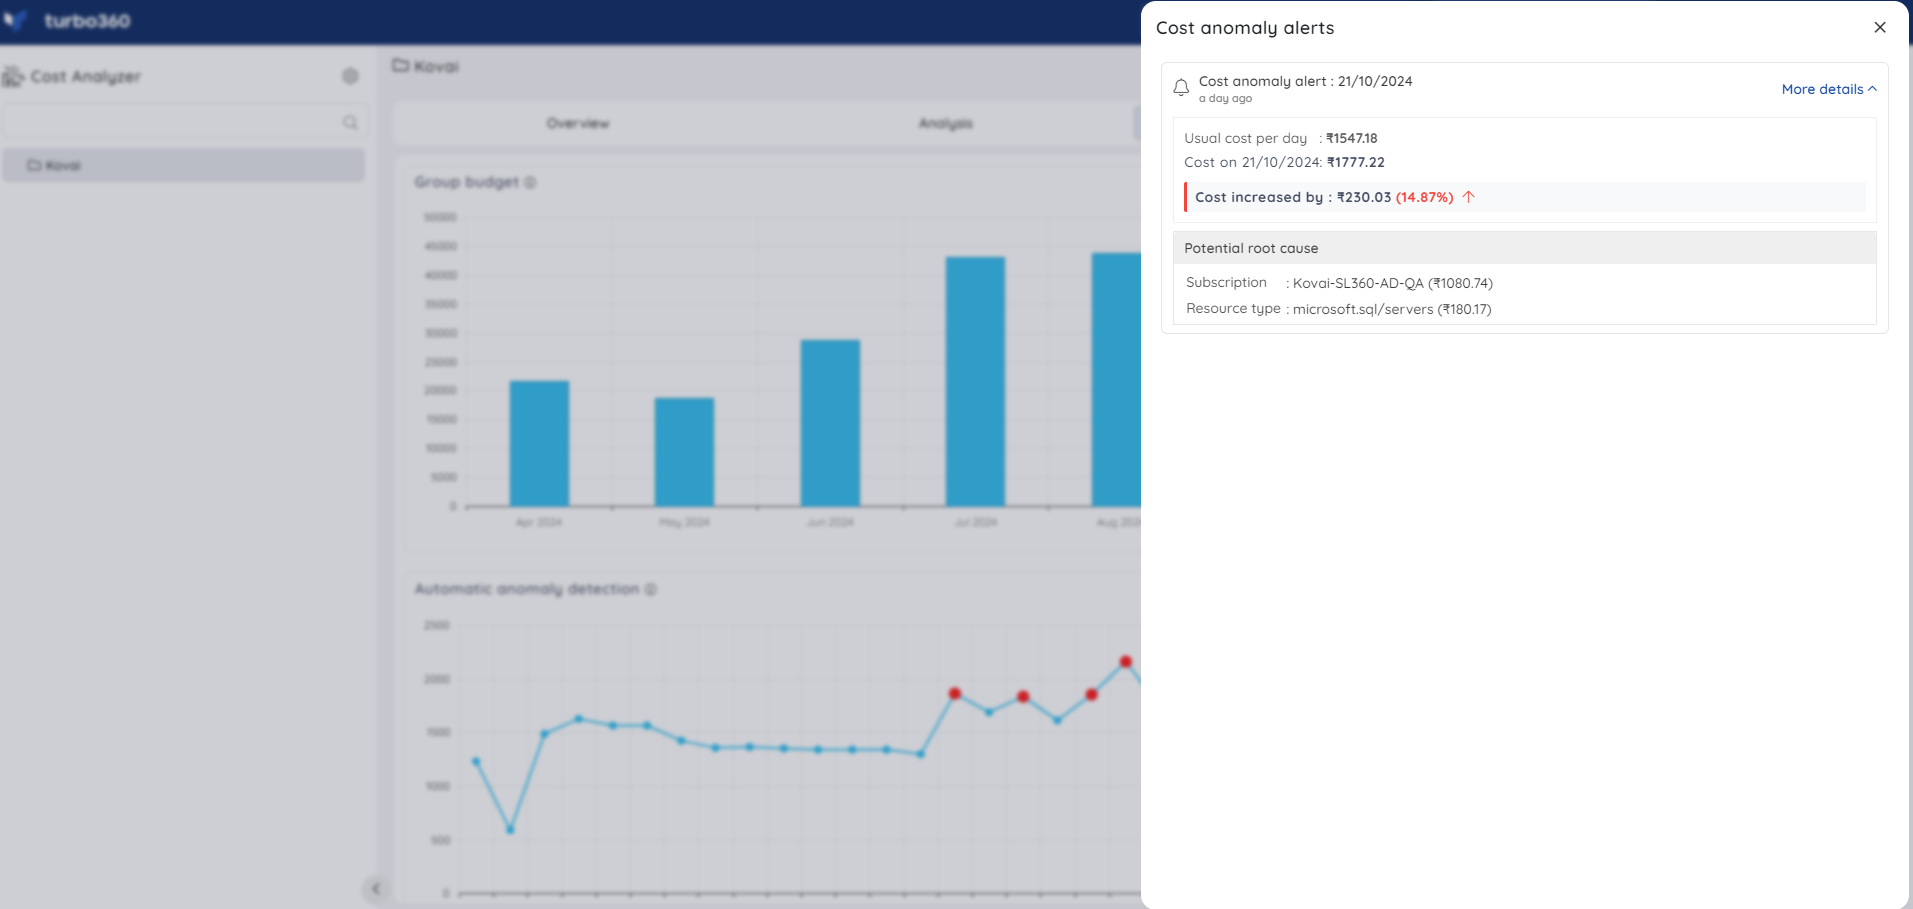Click the sidebar search field
The width and height of the screenshot is (1913, 909).
184,122
